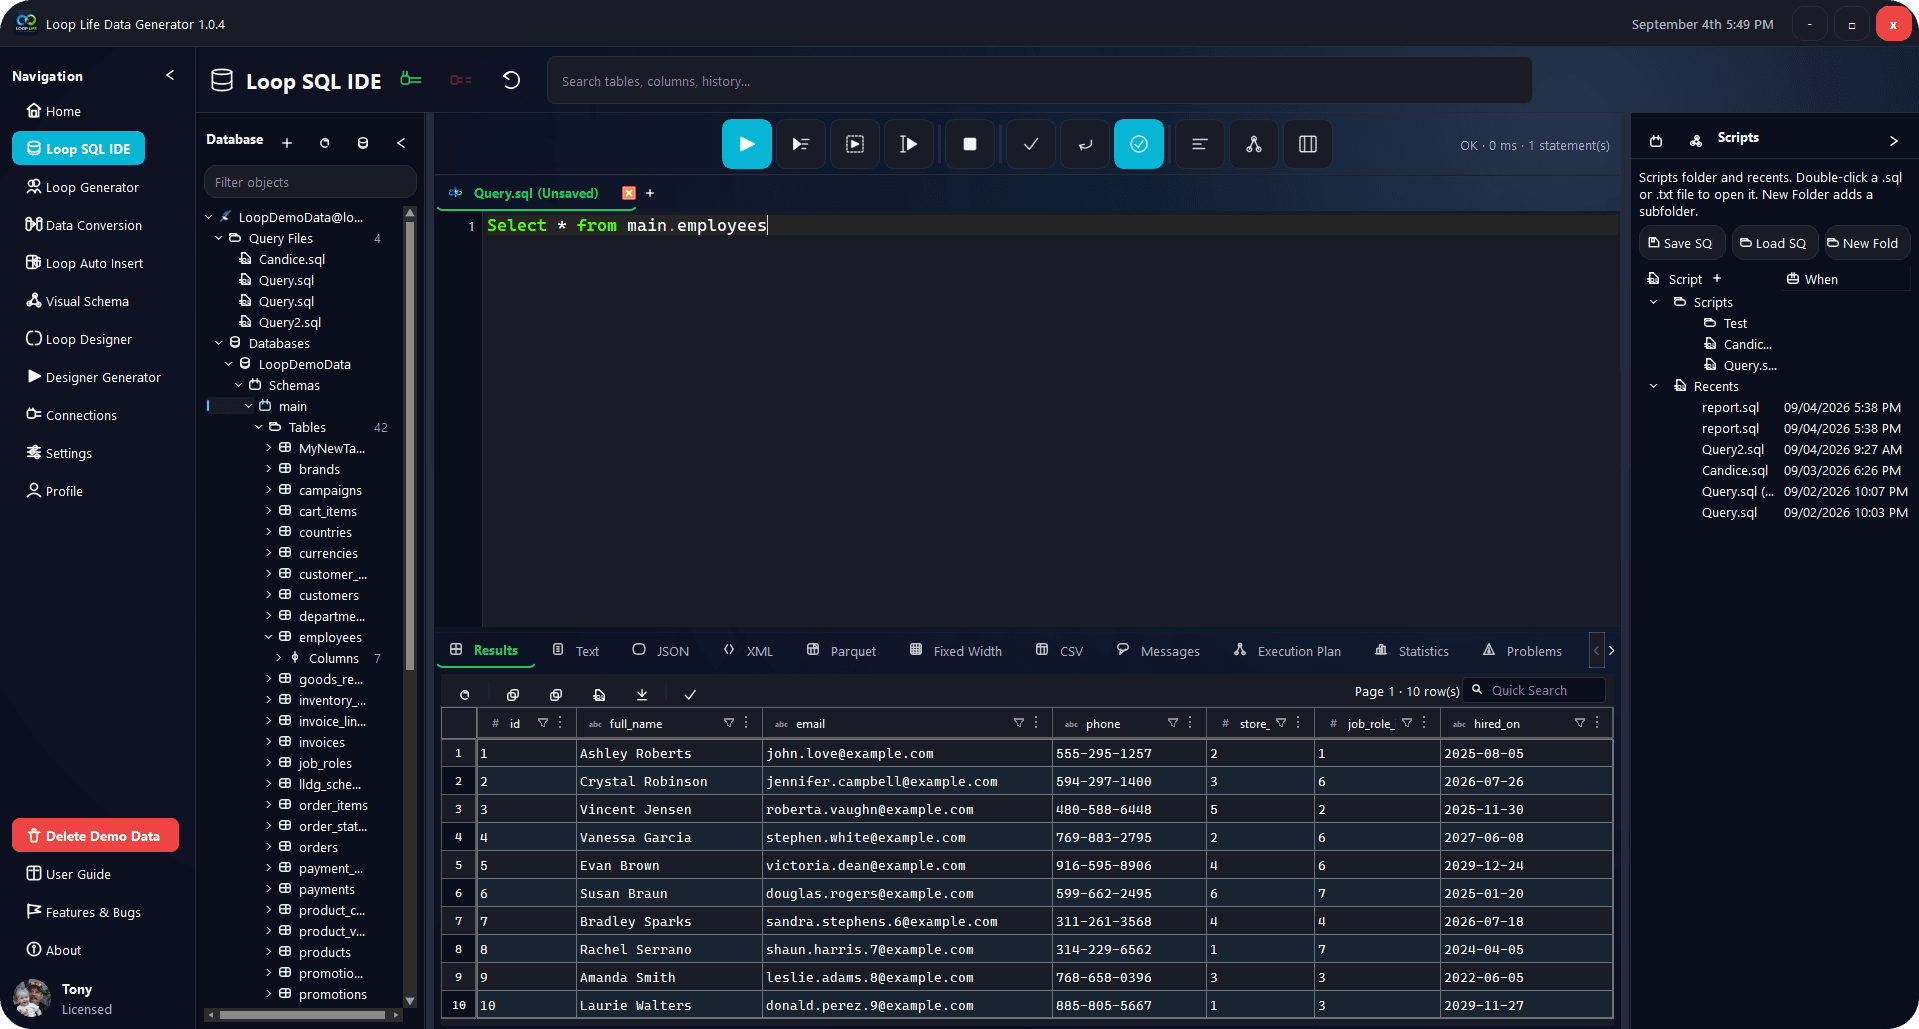This screenshot has height=1029, width=1919.
Task: Switch to the Text results tab
Action: point(576,651)
